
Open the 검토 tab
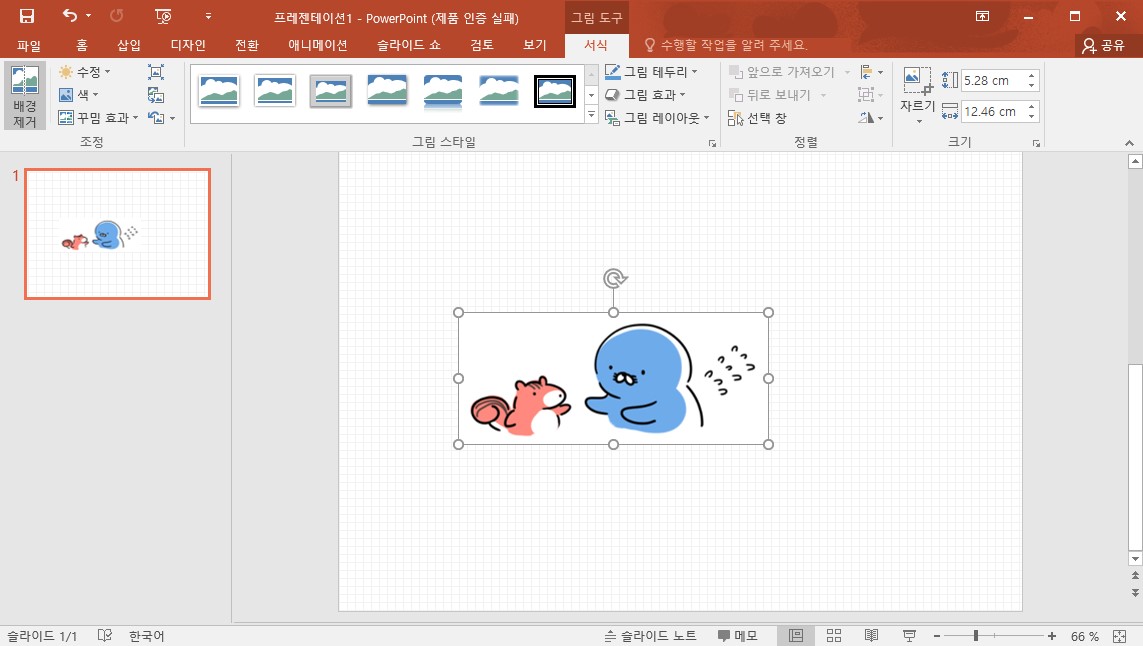[x=482, y=45]
